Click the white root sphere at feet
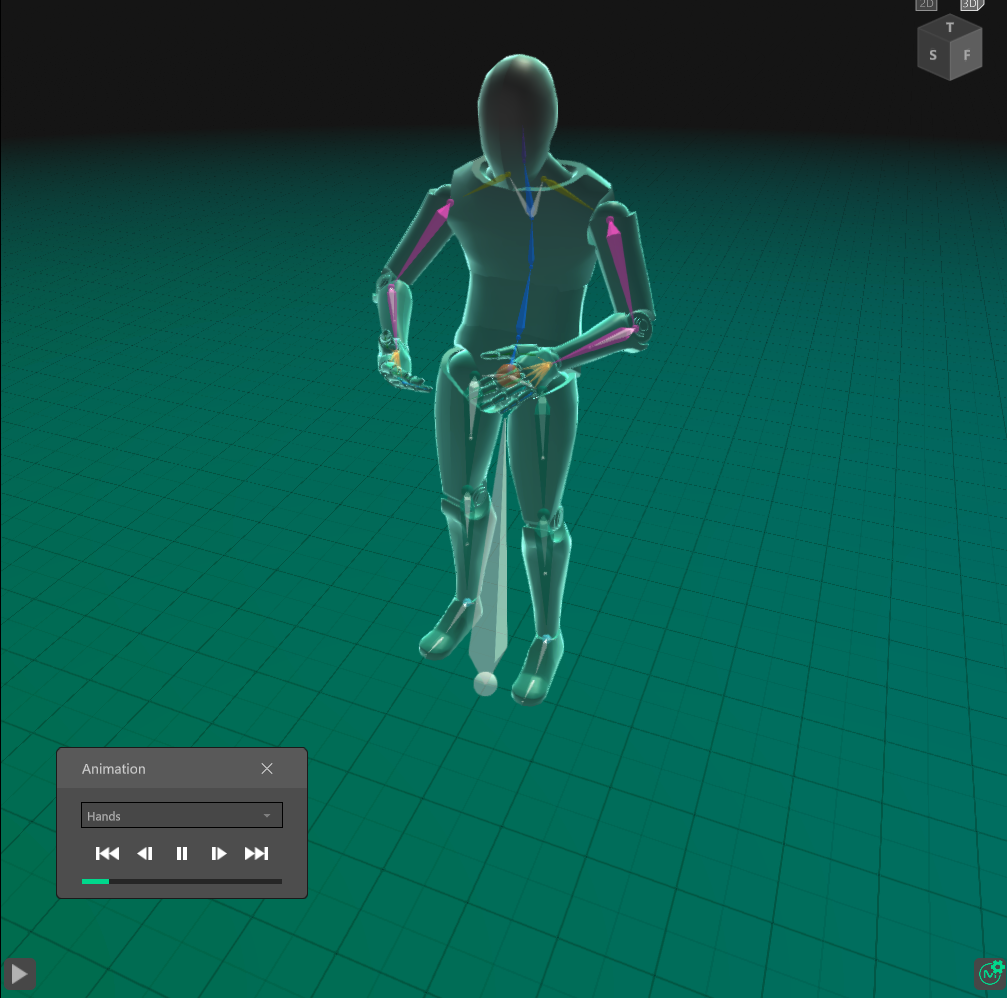This screenshot has height=998, width=1007. (485, 683)
